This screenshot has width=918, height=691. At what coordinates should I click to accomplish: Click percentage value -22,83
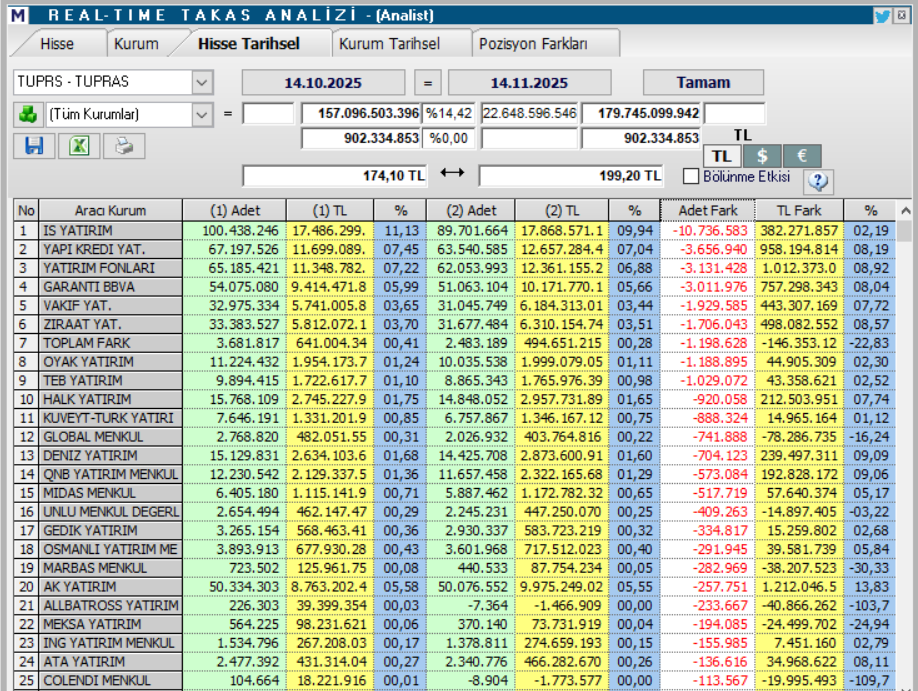pyautogui.click(x=869, y=343)
